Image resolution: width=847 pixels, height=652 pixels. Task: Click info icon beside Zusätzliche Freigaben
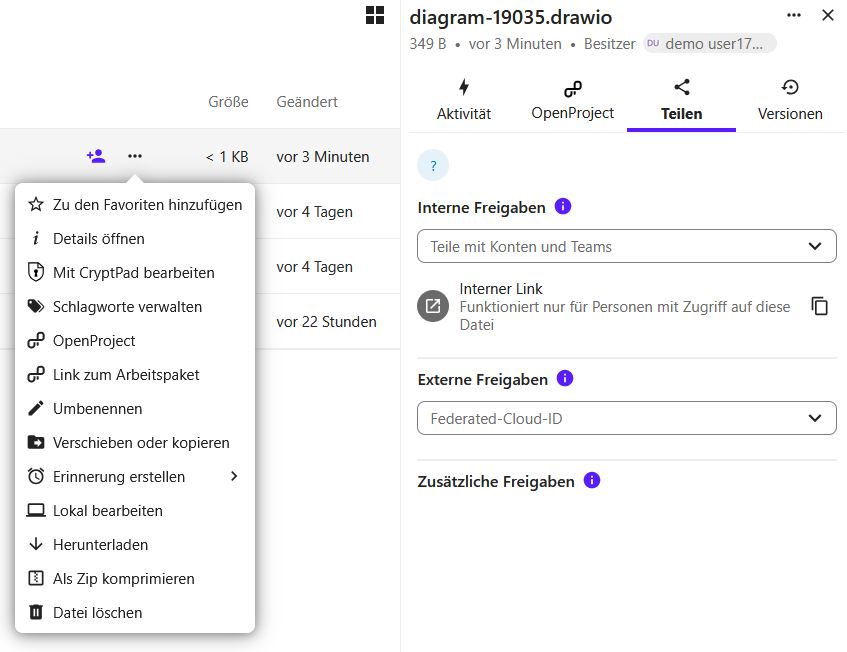pos(592,480)
